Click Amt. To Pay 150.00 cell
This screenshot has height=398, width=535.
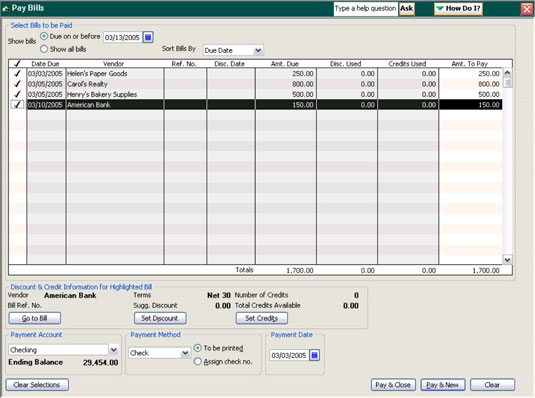(x=471, y=104)
